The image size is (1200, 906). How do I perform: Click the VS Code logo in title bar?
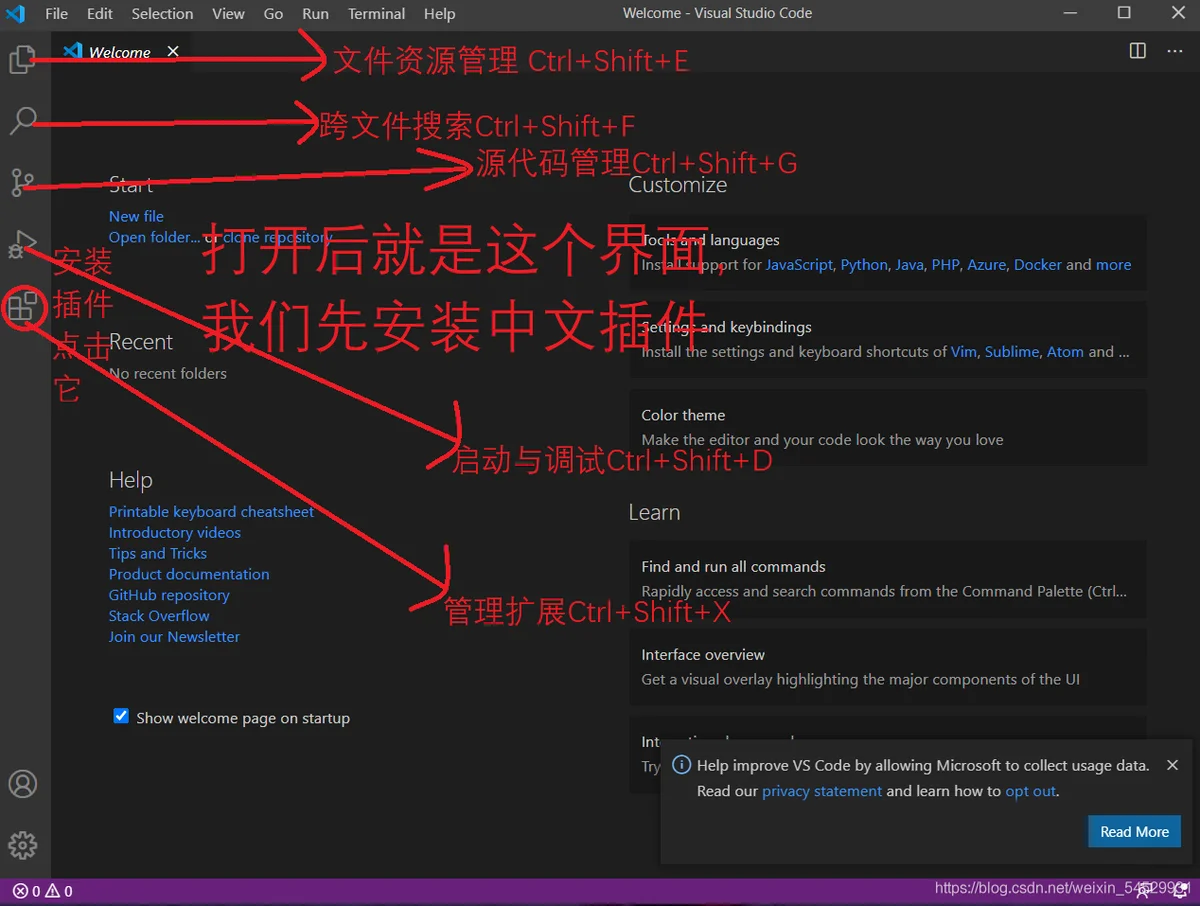click(x=15, y=13)
